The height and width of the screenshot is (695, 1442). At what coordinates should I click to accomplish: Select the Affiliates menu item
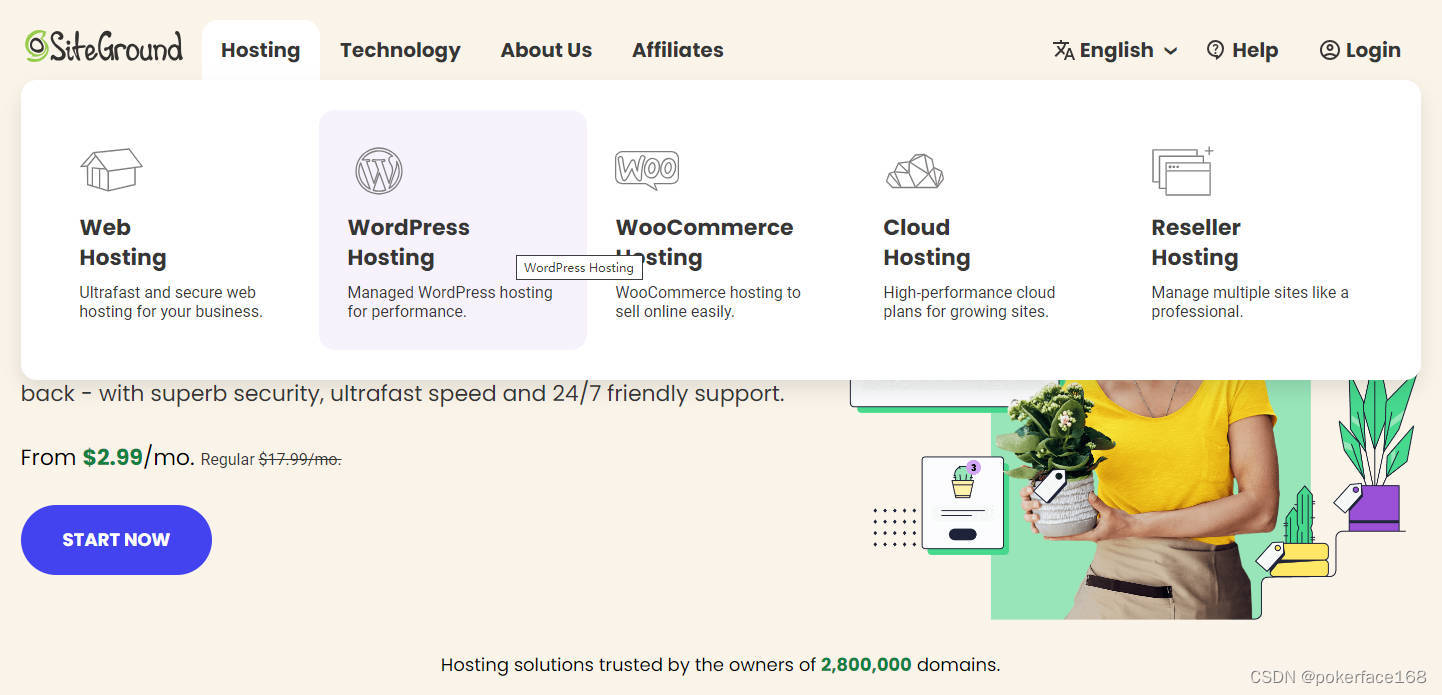point(677,49)
